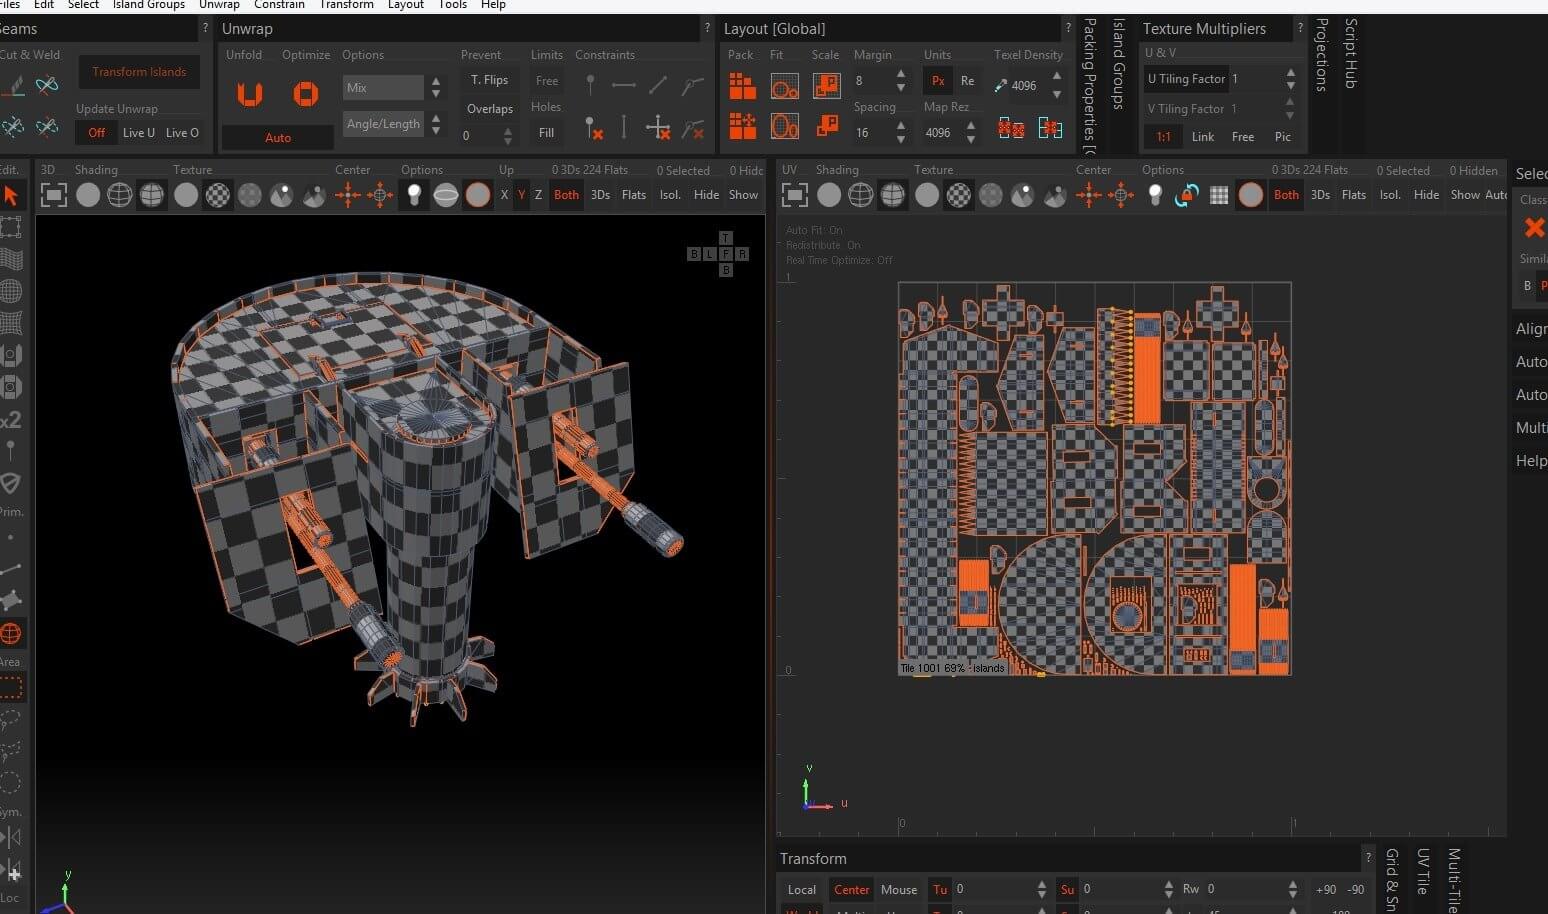This screenshot has height=914, width=1548.
Task: Click the Optimize icon in Unwrap panel
Action: click(306, 94)
